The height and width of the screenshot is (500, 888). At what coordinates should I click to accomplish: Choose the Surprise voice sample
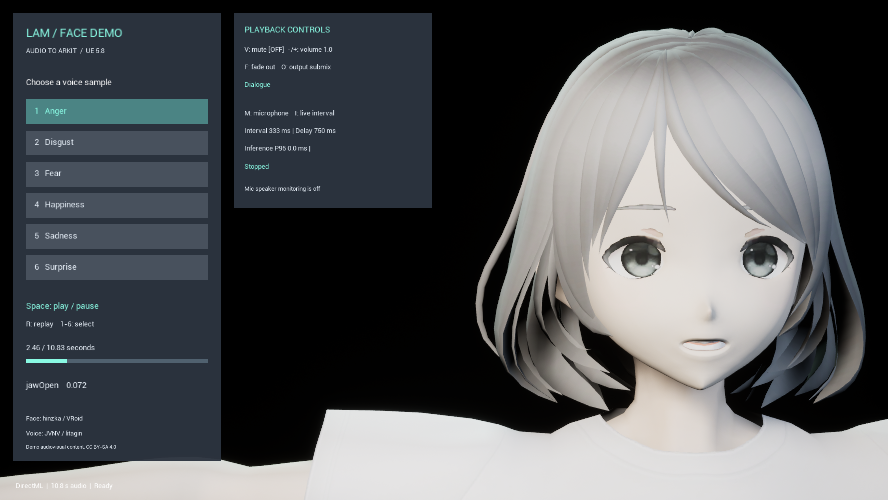[x=117, y=267]
